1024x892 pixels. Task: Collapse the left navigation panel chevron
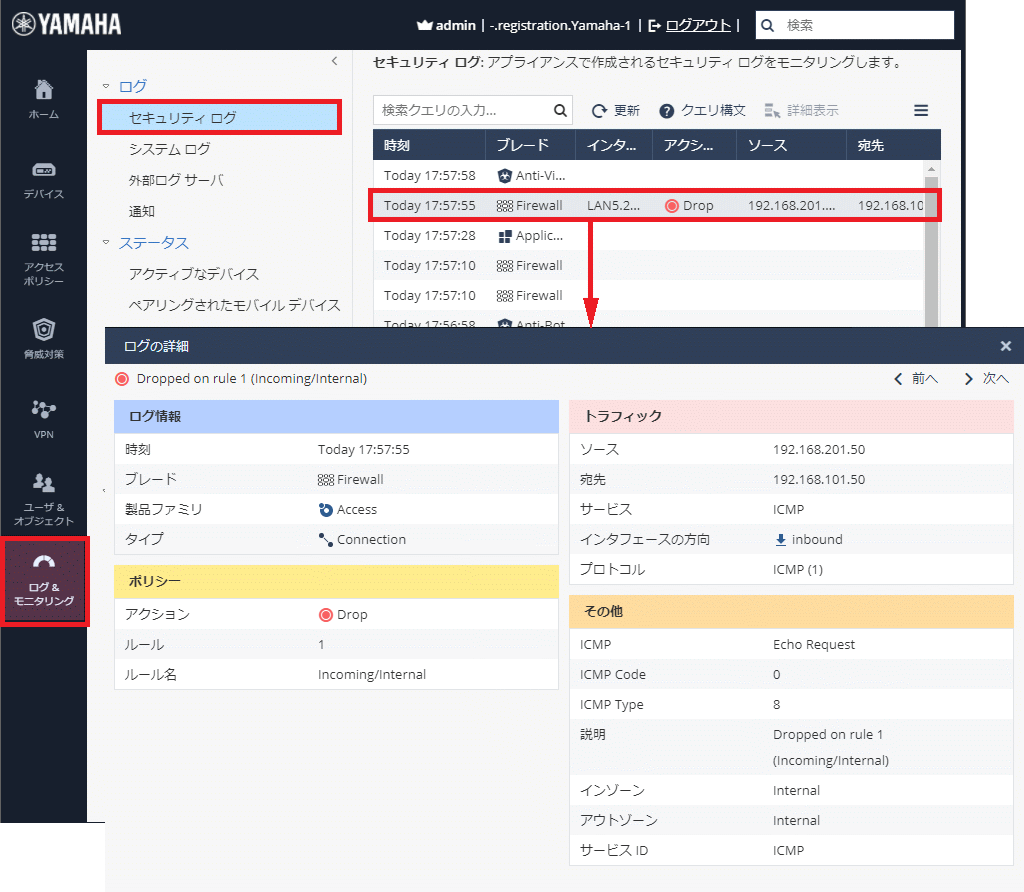334,62
